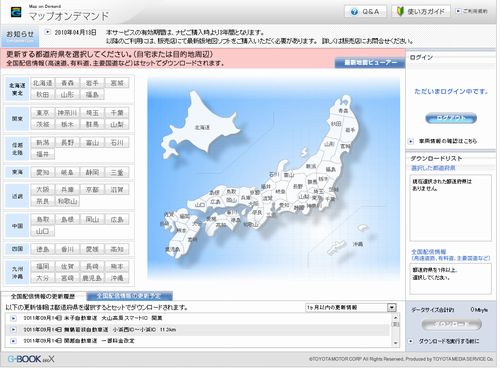Viewport: 500px width, 369px height.
Task: Click arrow icon for 米子自動車道 update entry
Action: [13, 318]
